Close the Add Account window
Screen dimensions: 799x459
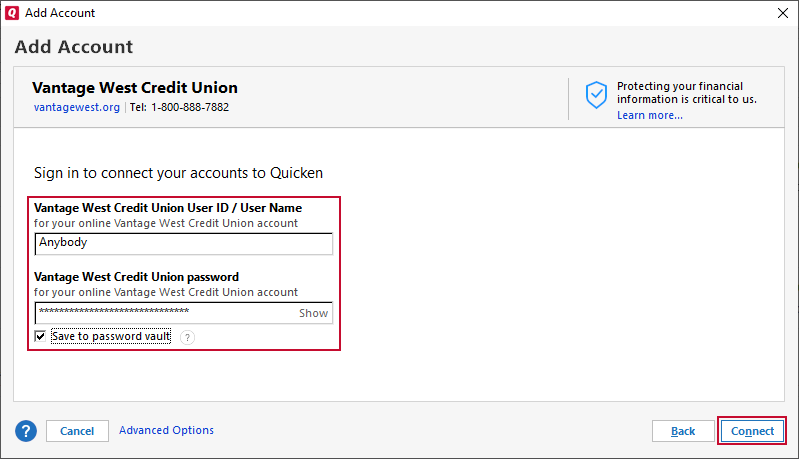coord(782,12)
